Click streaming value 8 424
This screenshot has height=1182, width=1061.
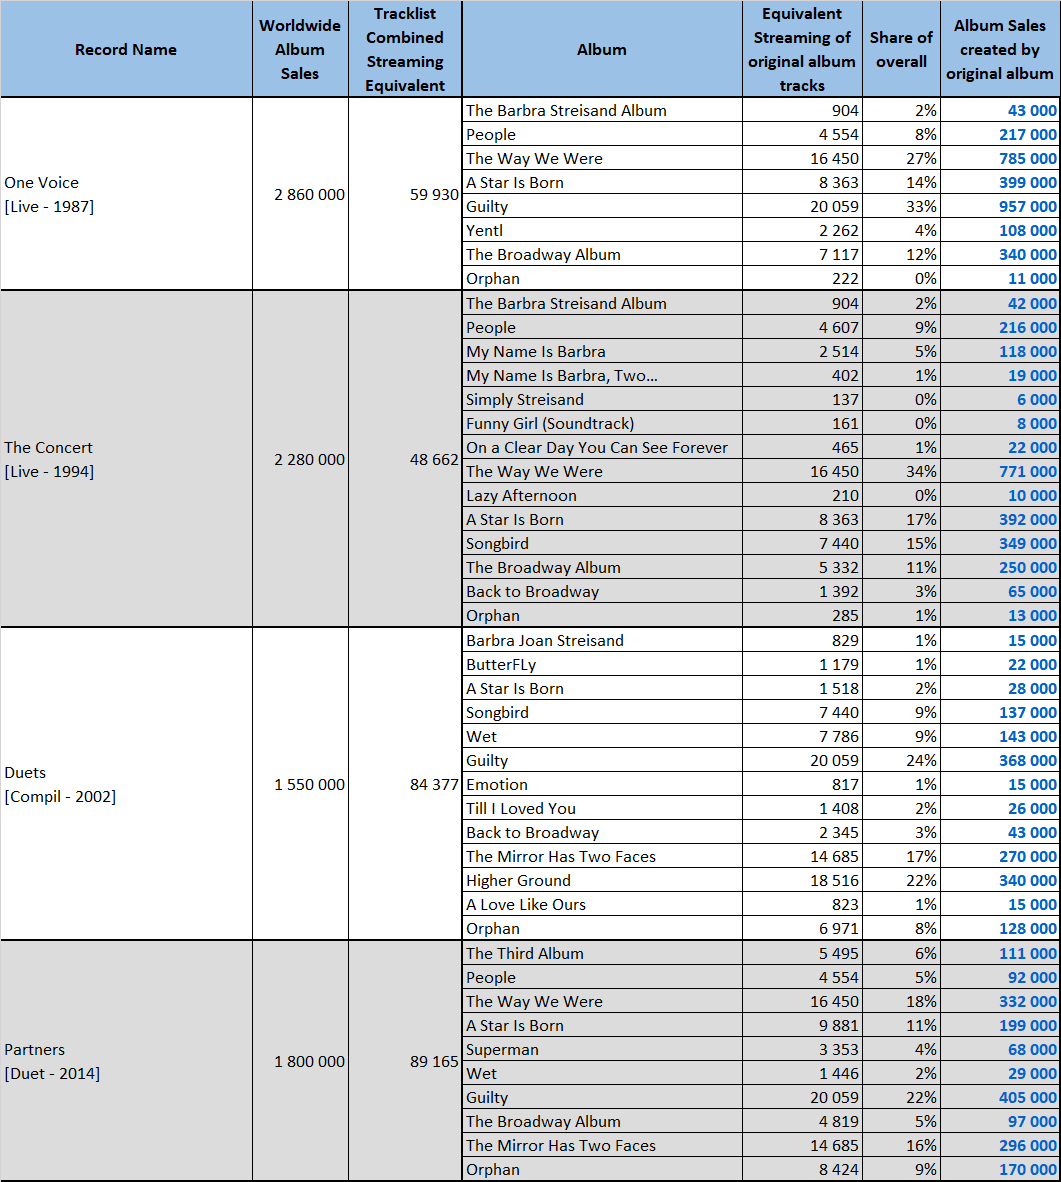click(802, 1169)
